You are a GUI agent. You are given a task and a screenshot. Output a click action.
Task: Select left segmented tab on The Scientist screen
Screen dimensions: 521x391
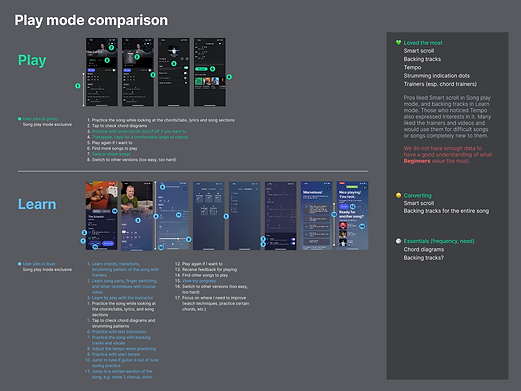(97, 211)
